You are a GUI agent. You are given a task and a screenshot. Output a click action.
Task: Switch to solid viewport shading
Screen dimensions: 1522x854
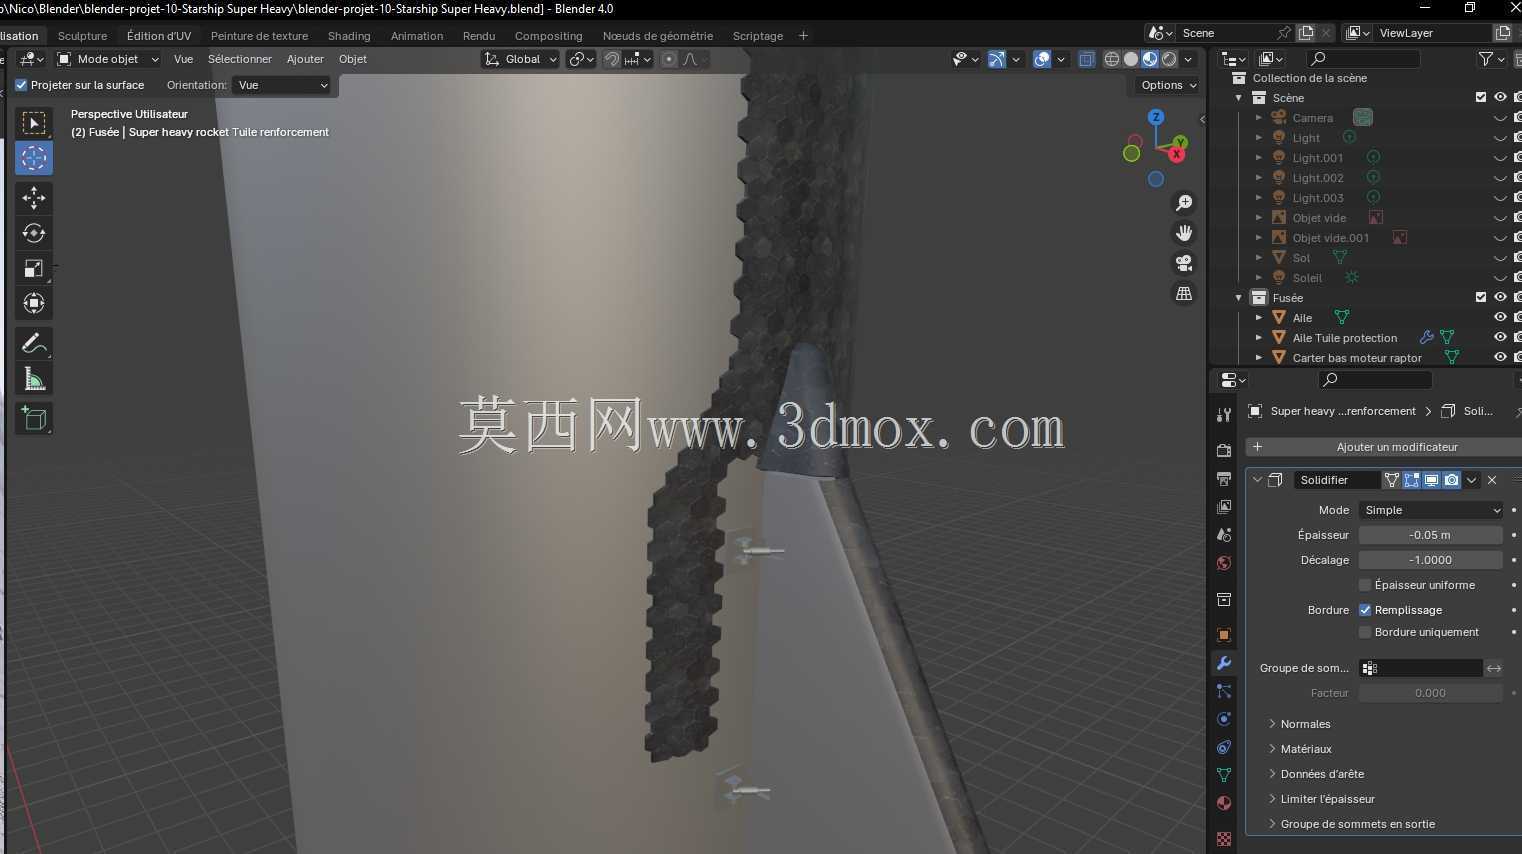click(x=1131, y=59)
